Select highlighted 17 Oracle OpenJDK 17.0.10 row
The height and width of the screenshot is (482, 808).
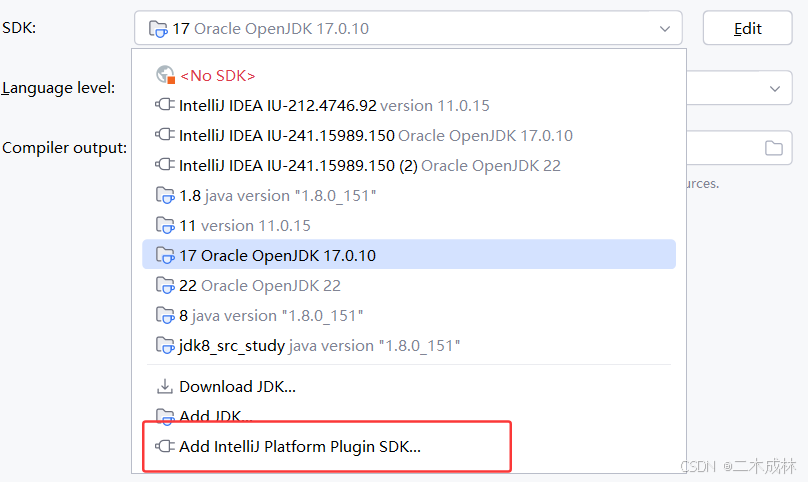[409, 255]
